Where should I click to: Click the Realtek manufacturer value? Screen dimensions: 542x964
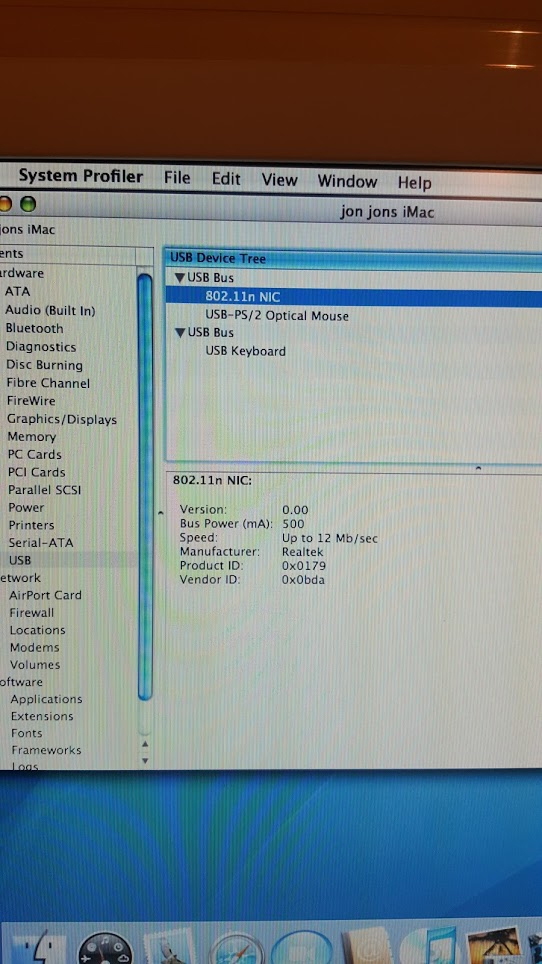(x=302, y=552)
